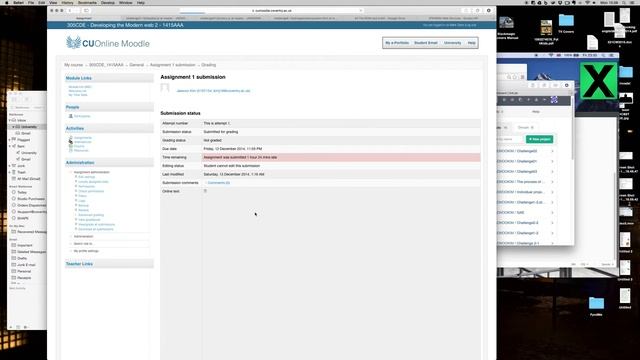Click Student Email button

coord(426,43)
